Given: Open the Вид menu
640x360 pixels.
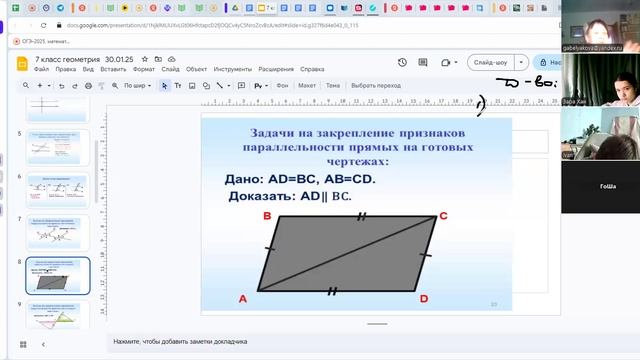Looking at the screenshot, I should [88, 69].
